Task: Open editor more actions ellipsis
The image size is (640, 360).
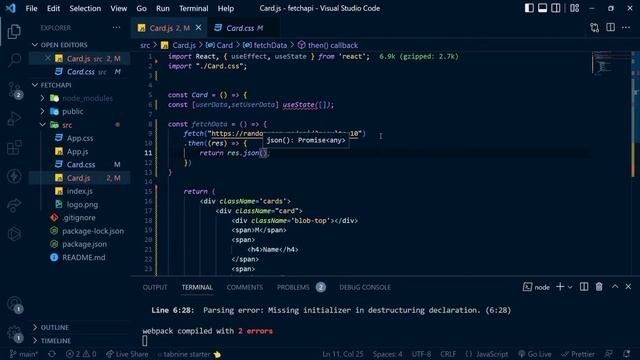Action: coord(626,28)
